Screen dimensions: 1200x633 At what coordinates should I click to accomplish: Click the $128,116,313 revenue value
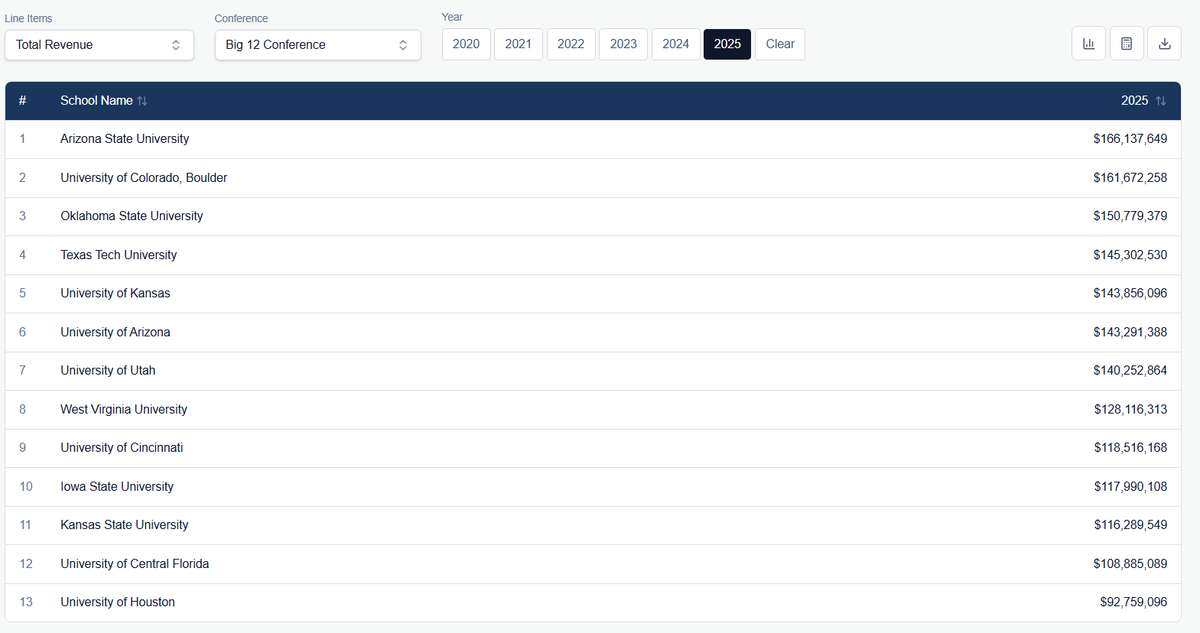point(1130,409)
